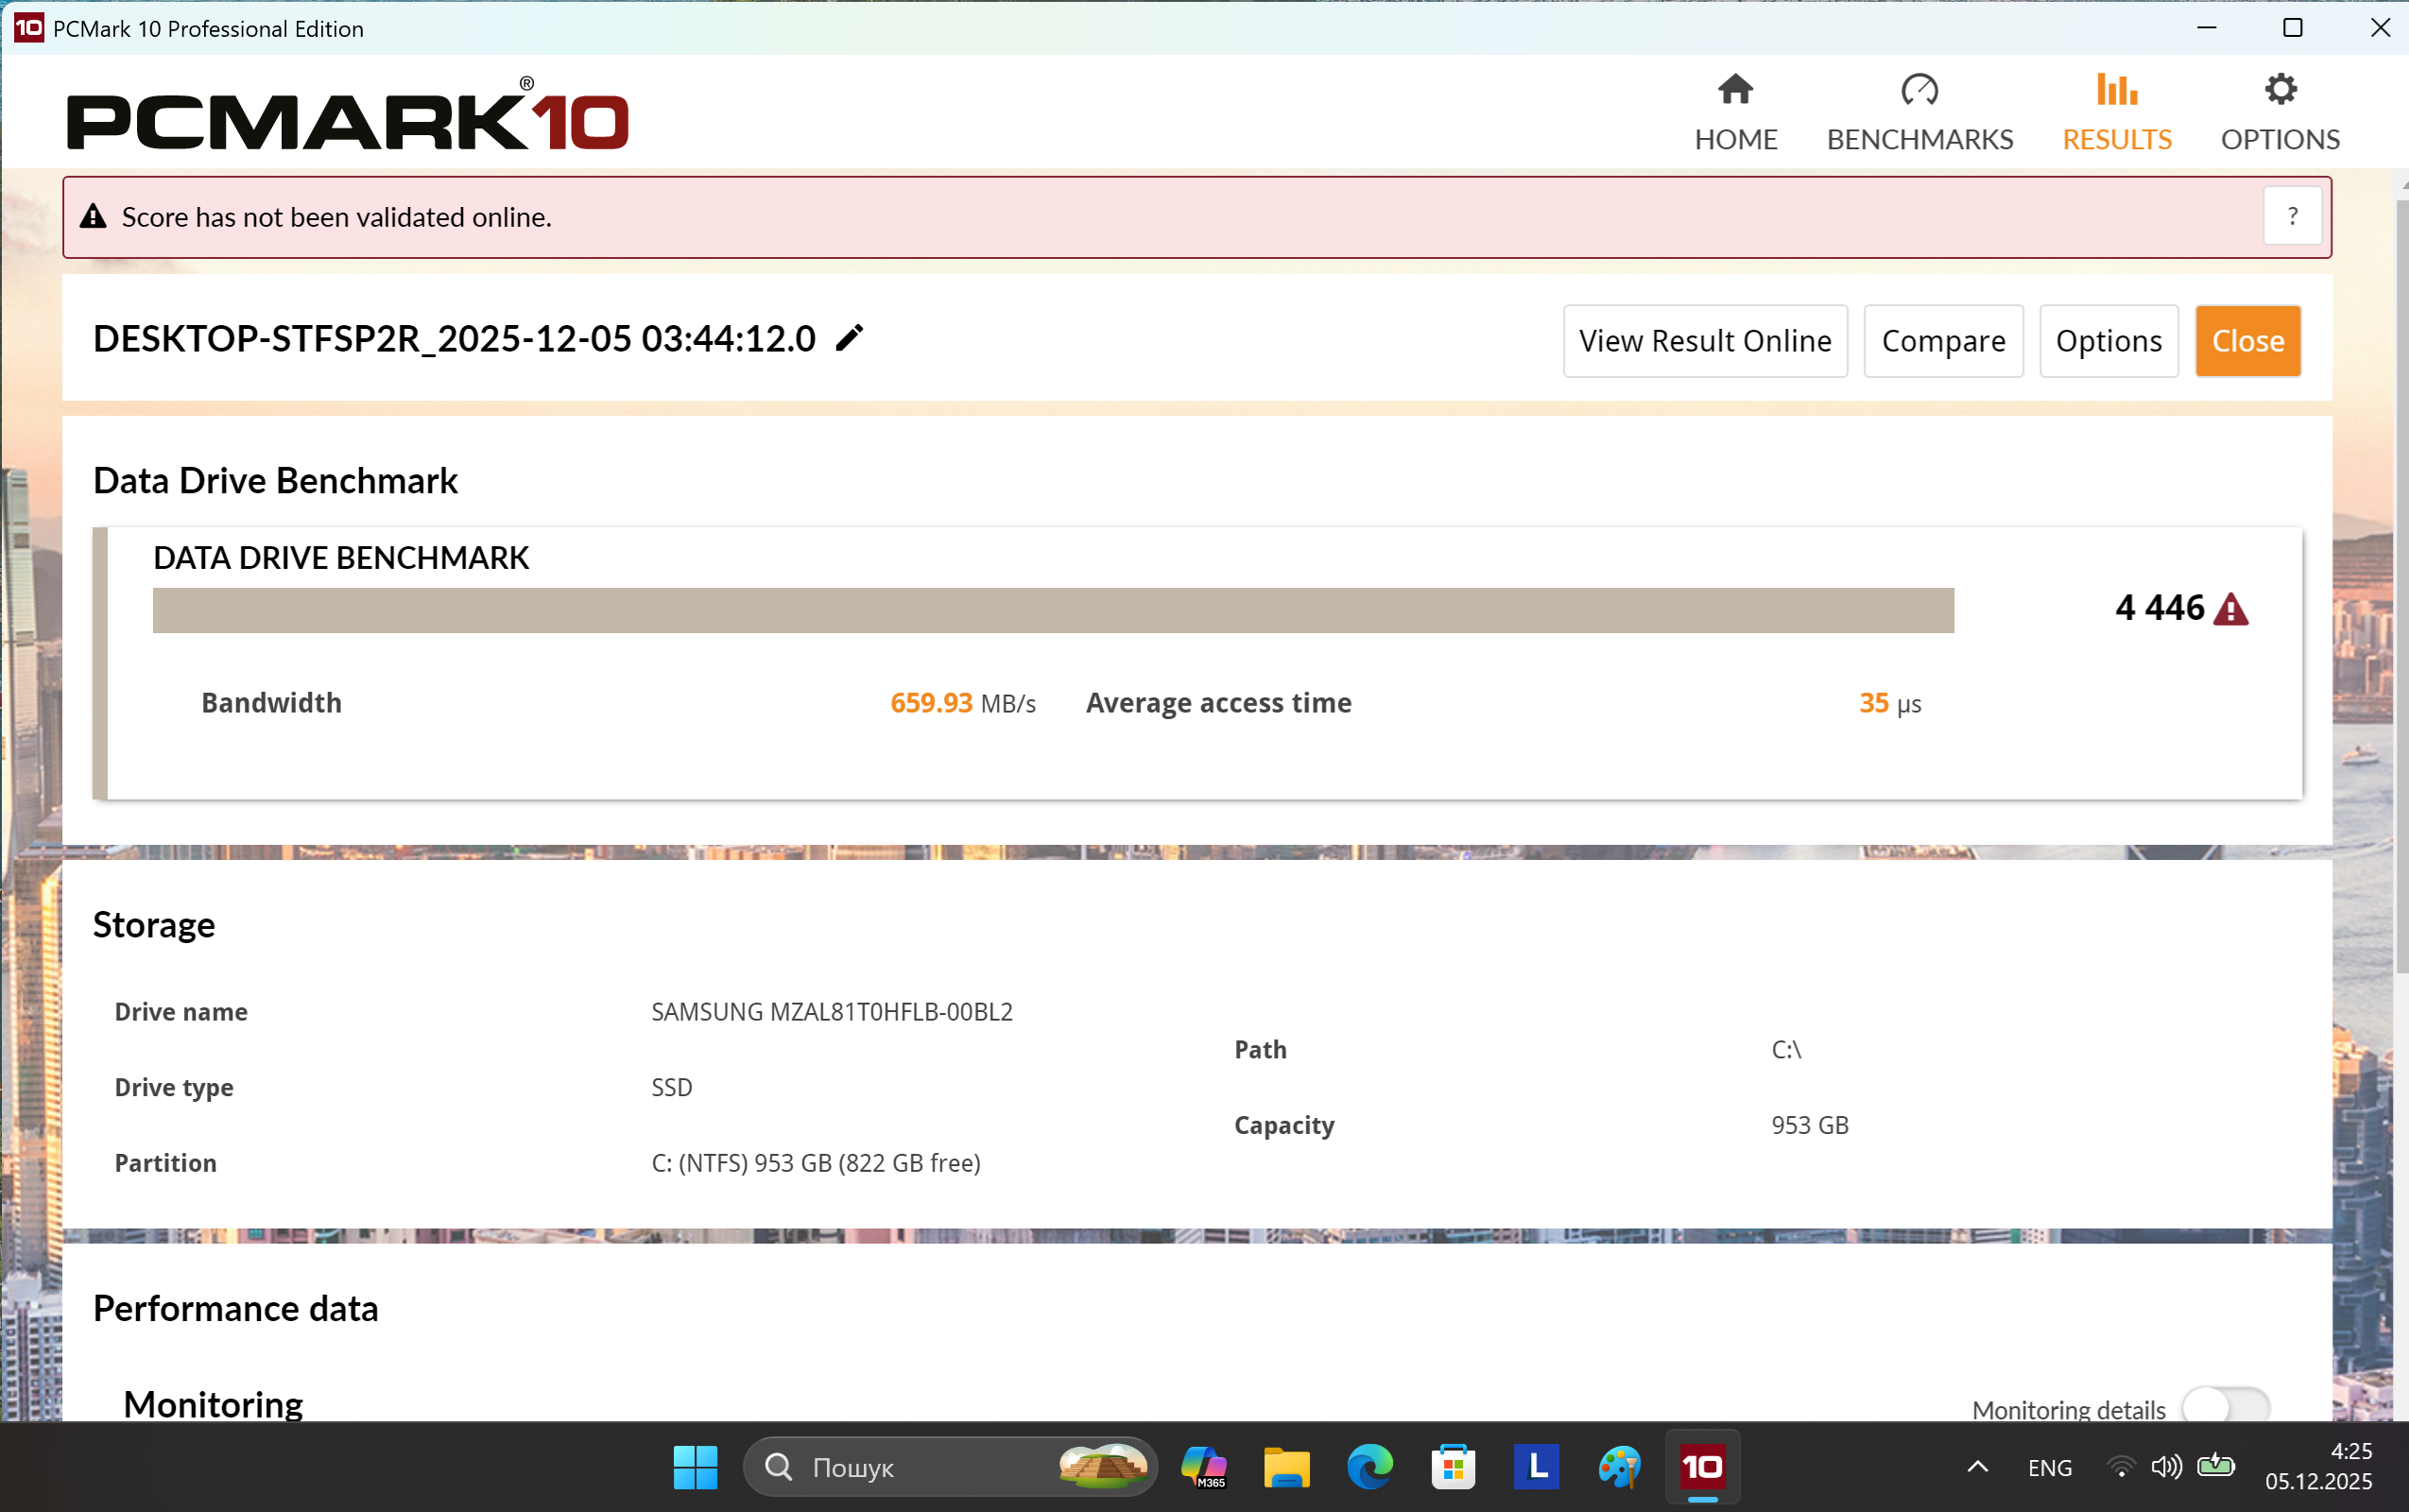Click the Windows Start button
Image resolution: width=2409 pixels, height=1512 pixels.
(695, 1467)
